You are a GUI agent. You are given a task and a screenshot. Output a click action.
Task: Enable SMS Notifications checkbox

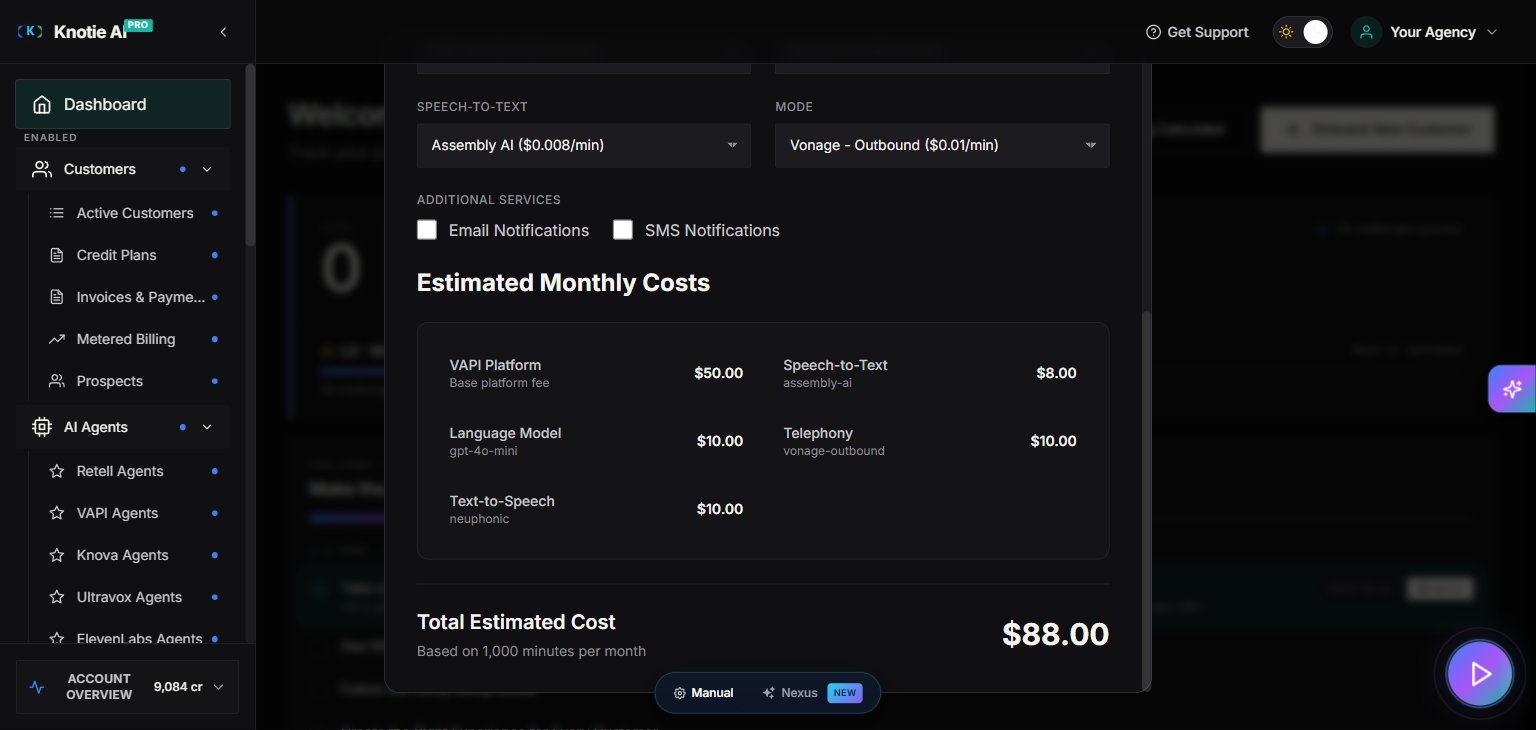[623, 230]
